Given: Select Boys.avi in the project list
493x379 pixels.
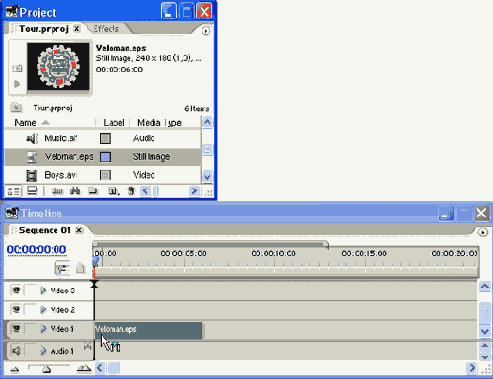Looking at the screenshot, I should coord(103,175).
